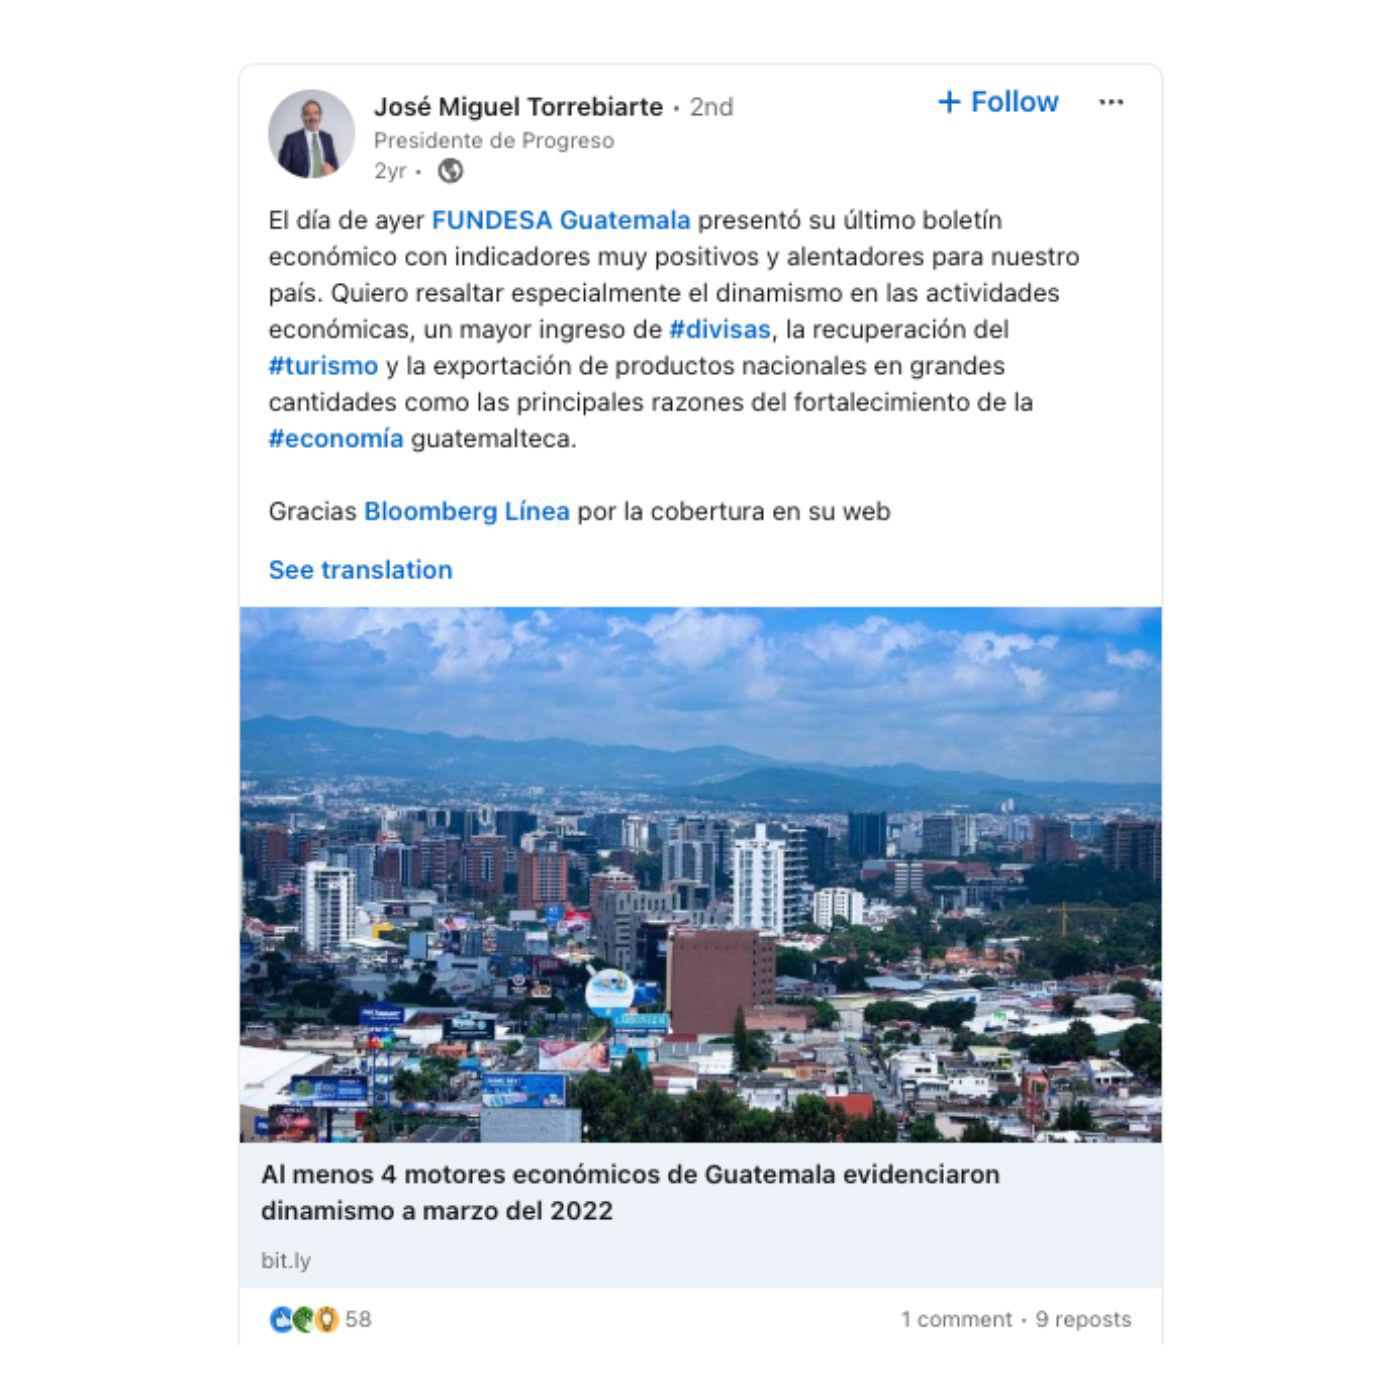Click the like reaction icon
Viewport: 1400px width, 1400px height.
tap(281, 1320)
